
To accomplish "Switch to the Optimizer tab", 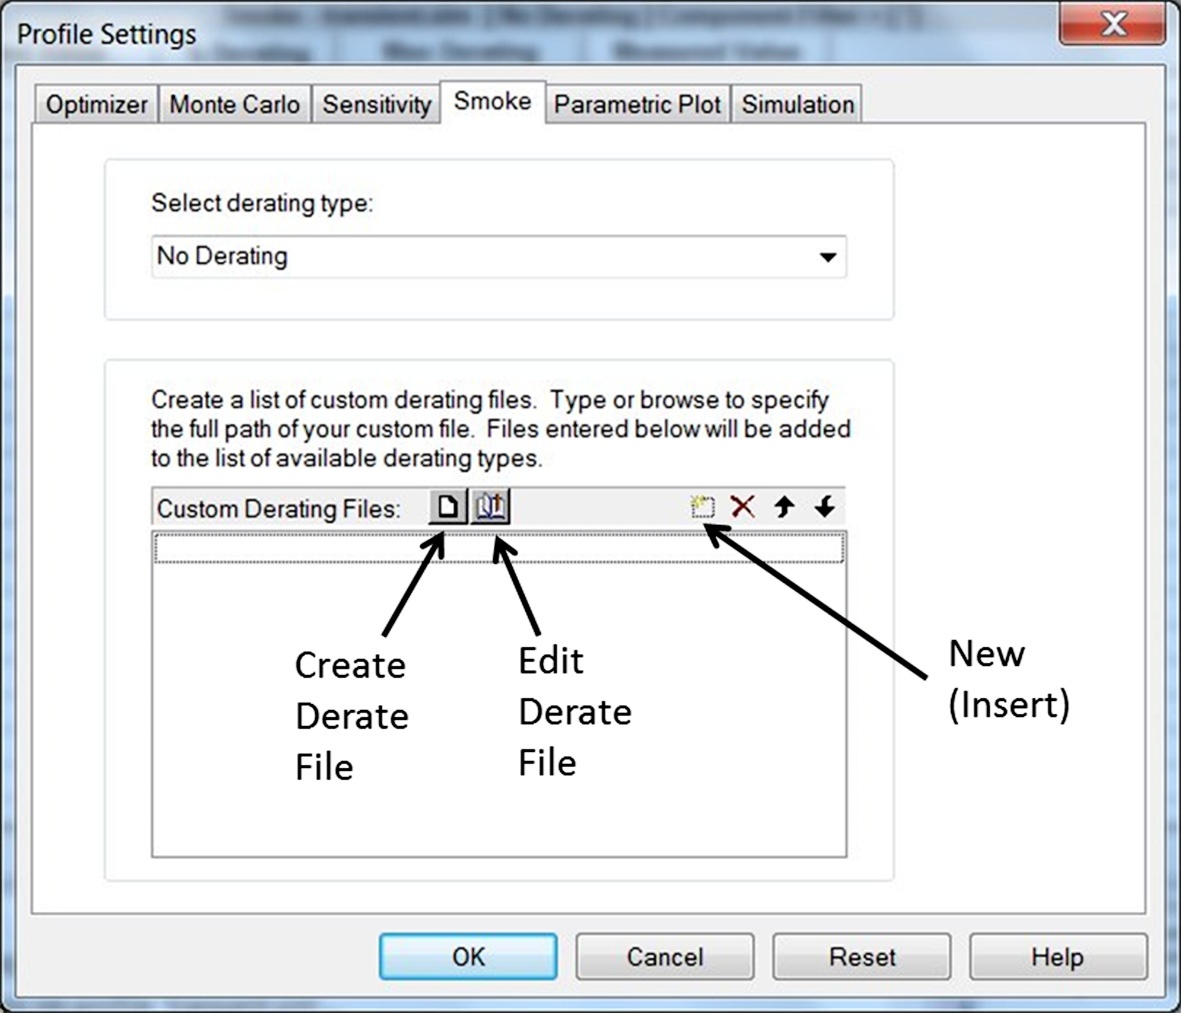I will [x=96, y=105].
